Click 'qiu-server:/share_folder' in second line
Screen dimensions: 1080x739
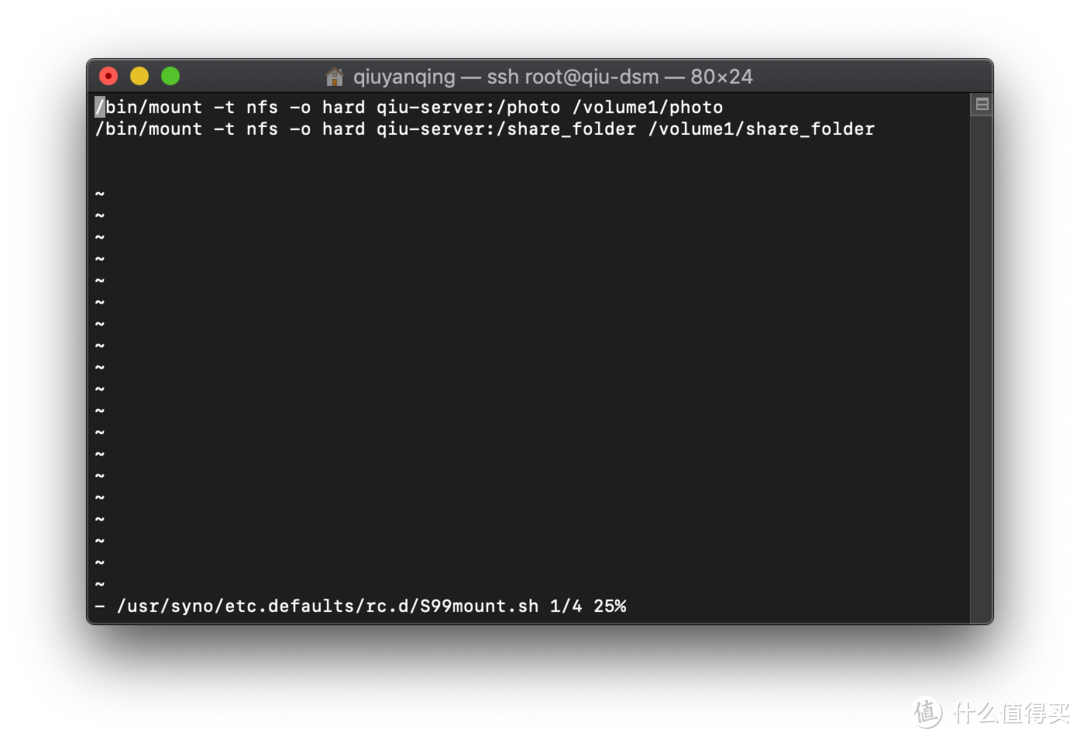point(506,129)
